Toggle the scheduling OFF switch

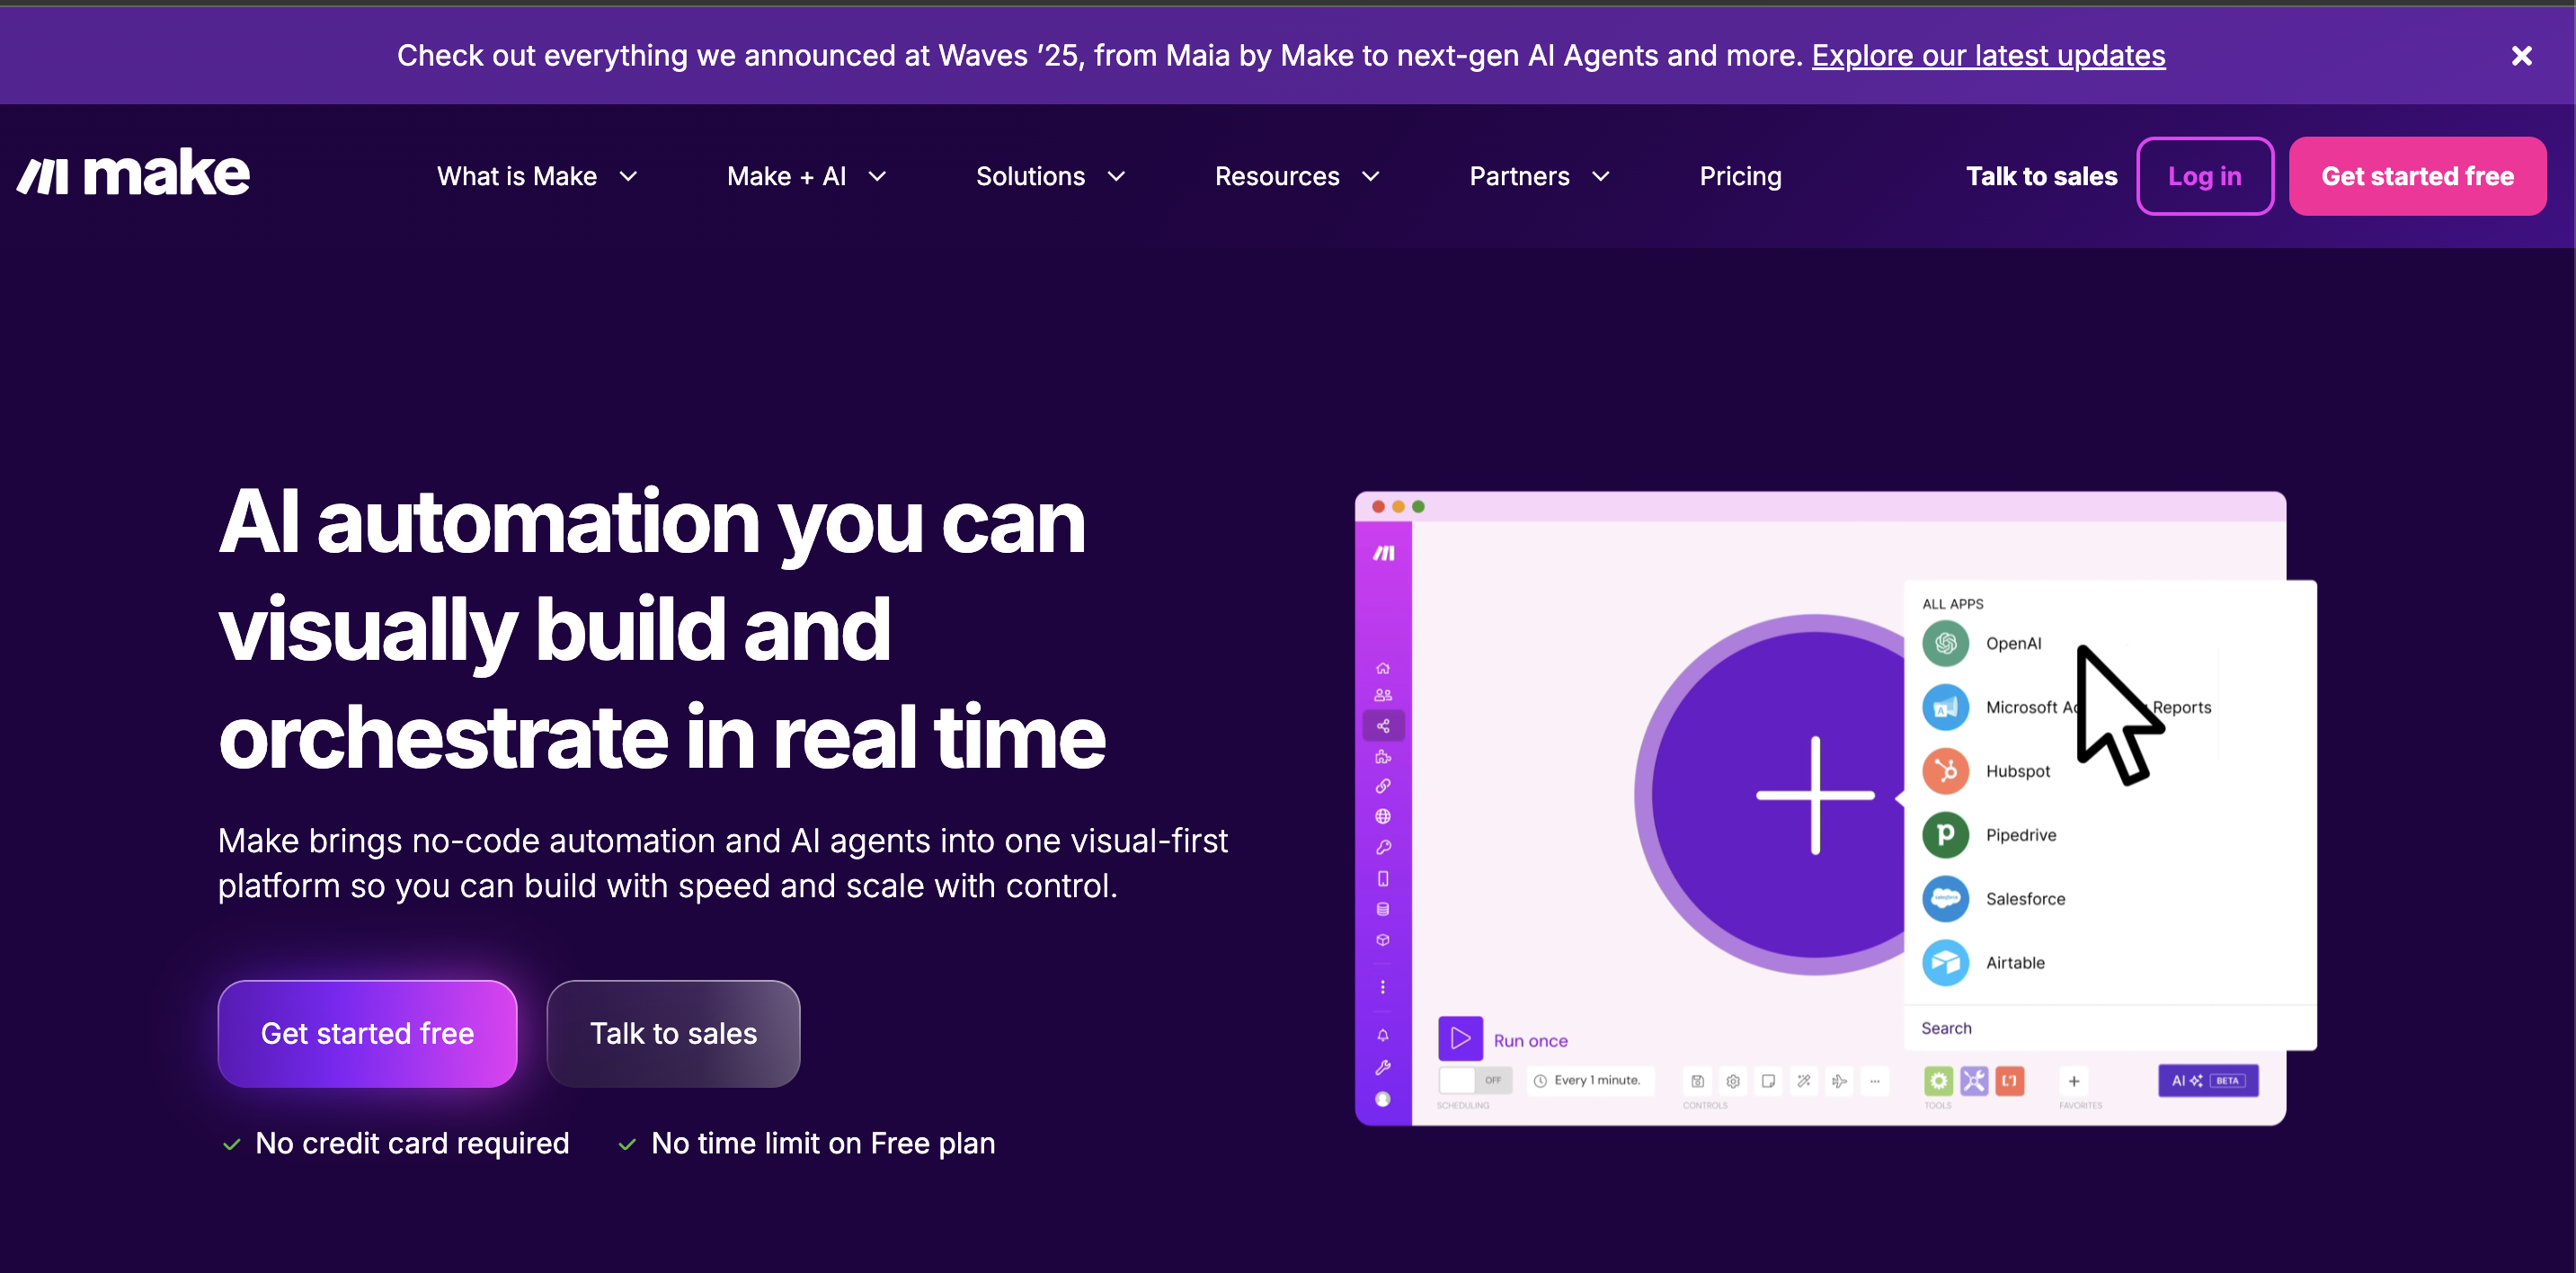pos(1473,1080)
